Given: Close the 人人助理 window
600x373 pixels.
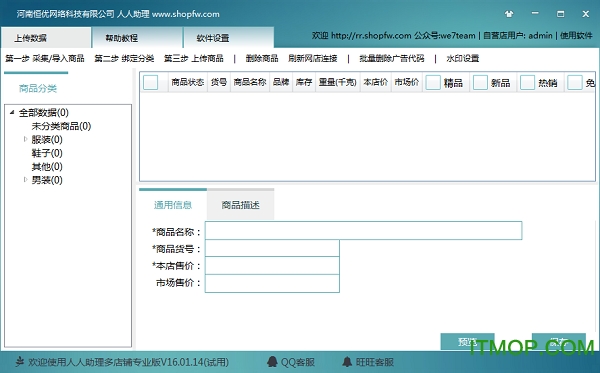Looking at the screenshot, I should coord(585,14).
